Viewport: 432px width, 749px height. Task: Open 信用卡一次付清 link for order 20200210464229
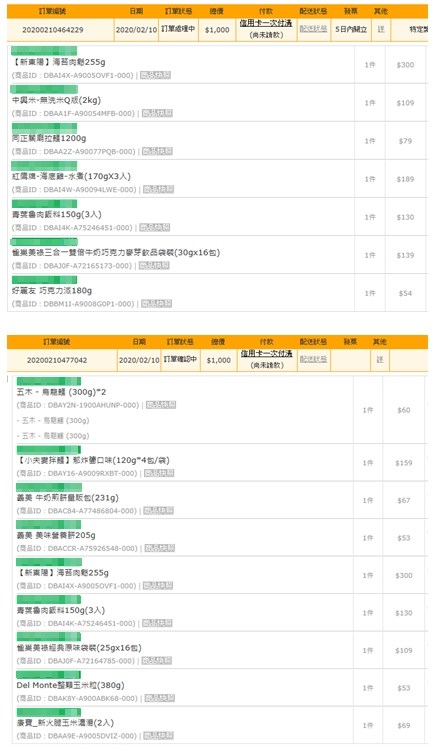coord(266,23)
